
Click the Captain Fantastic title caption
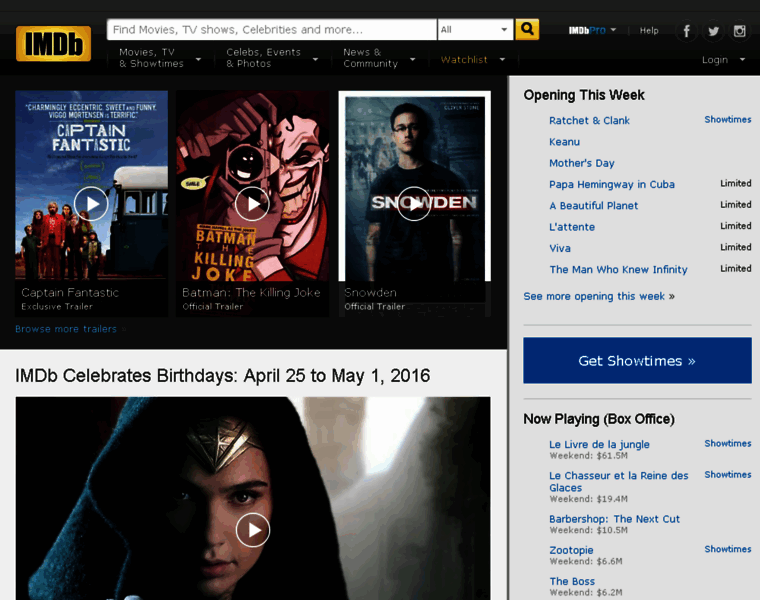coord(70,293)
